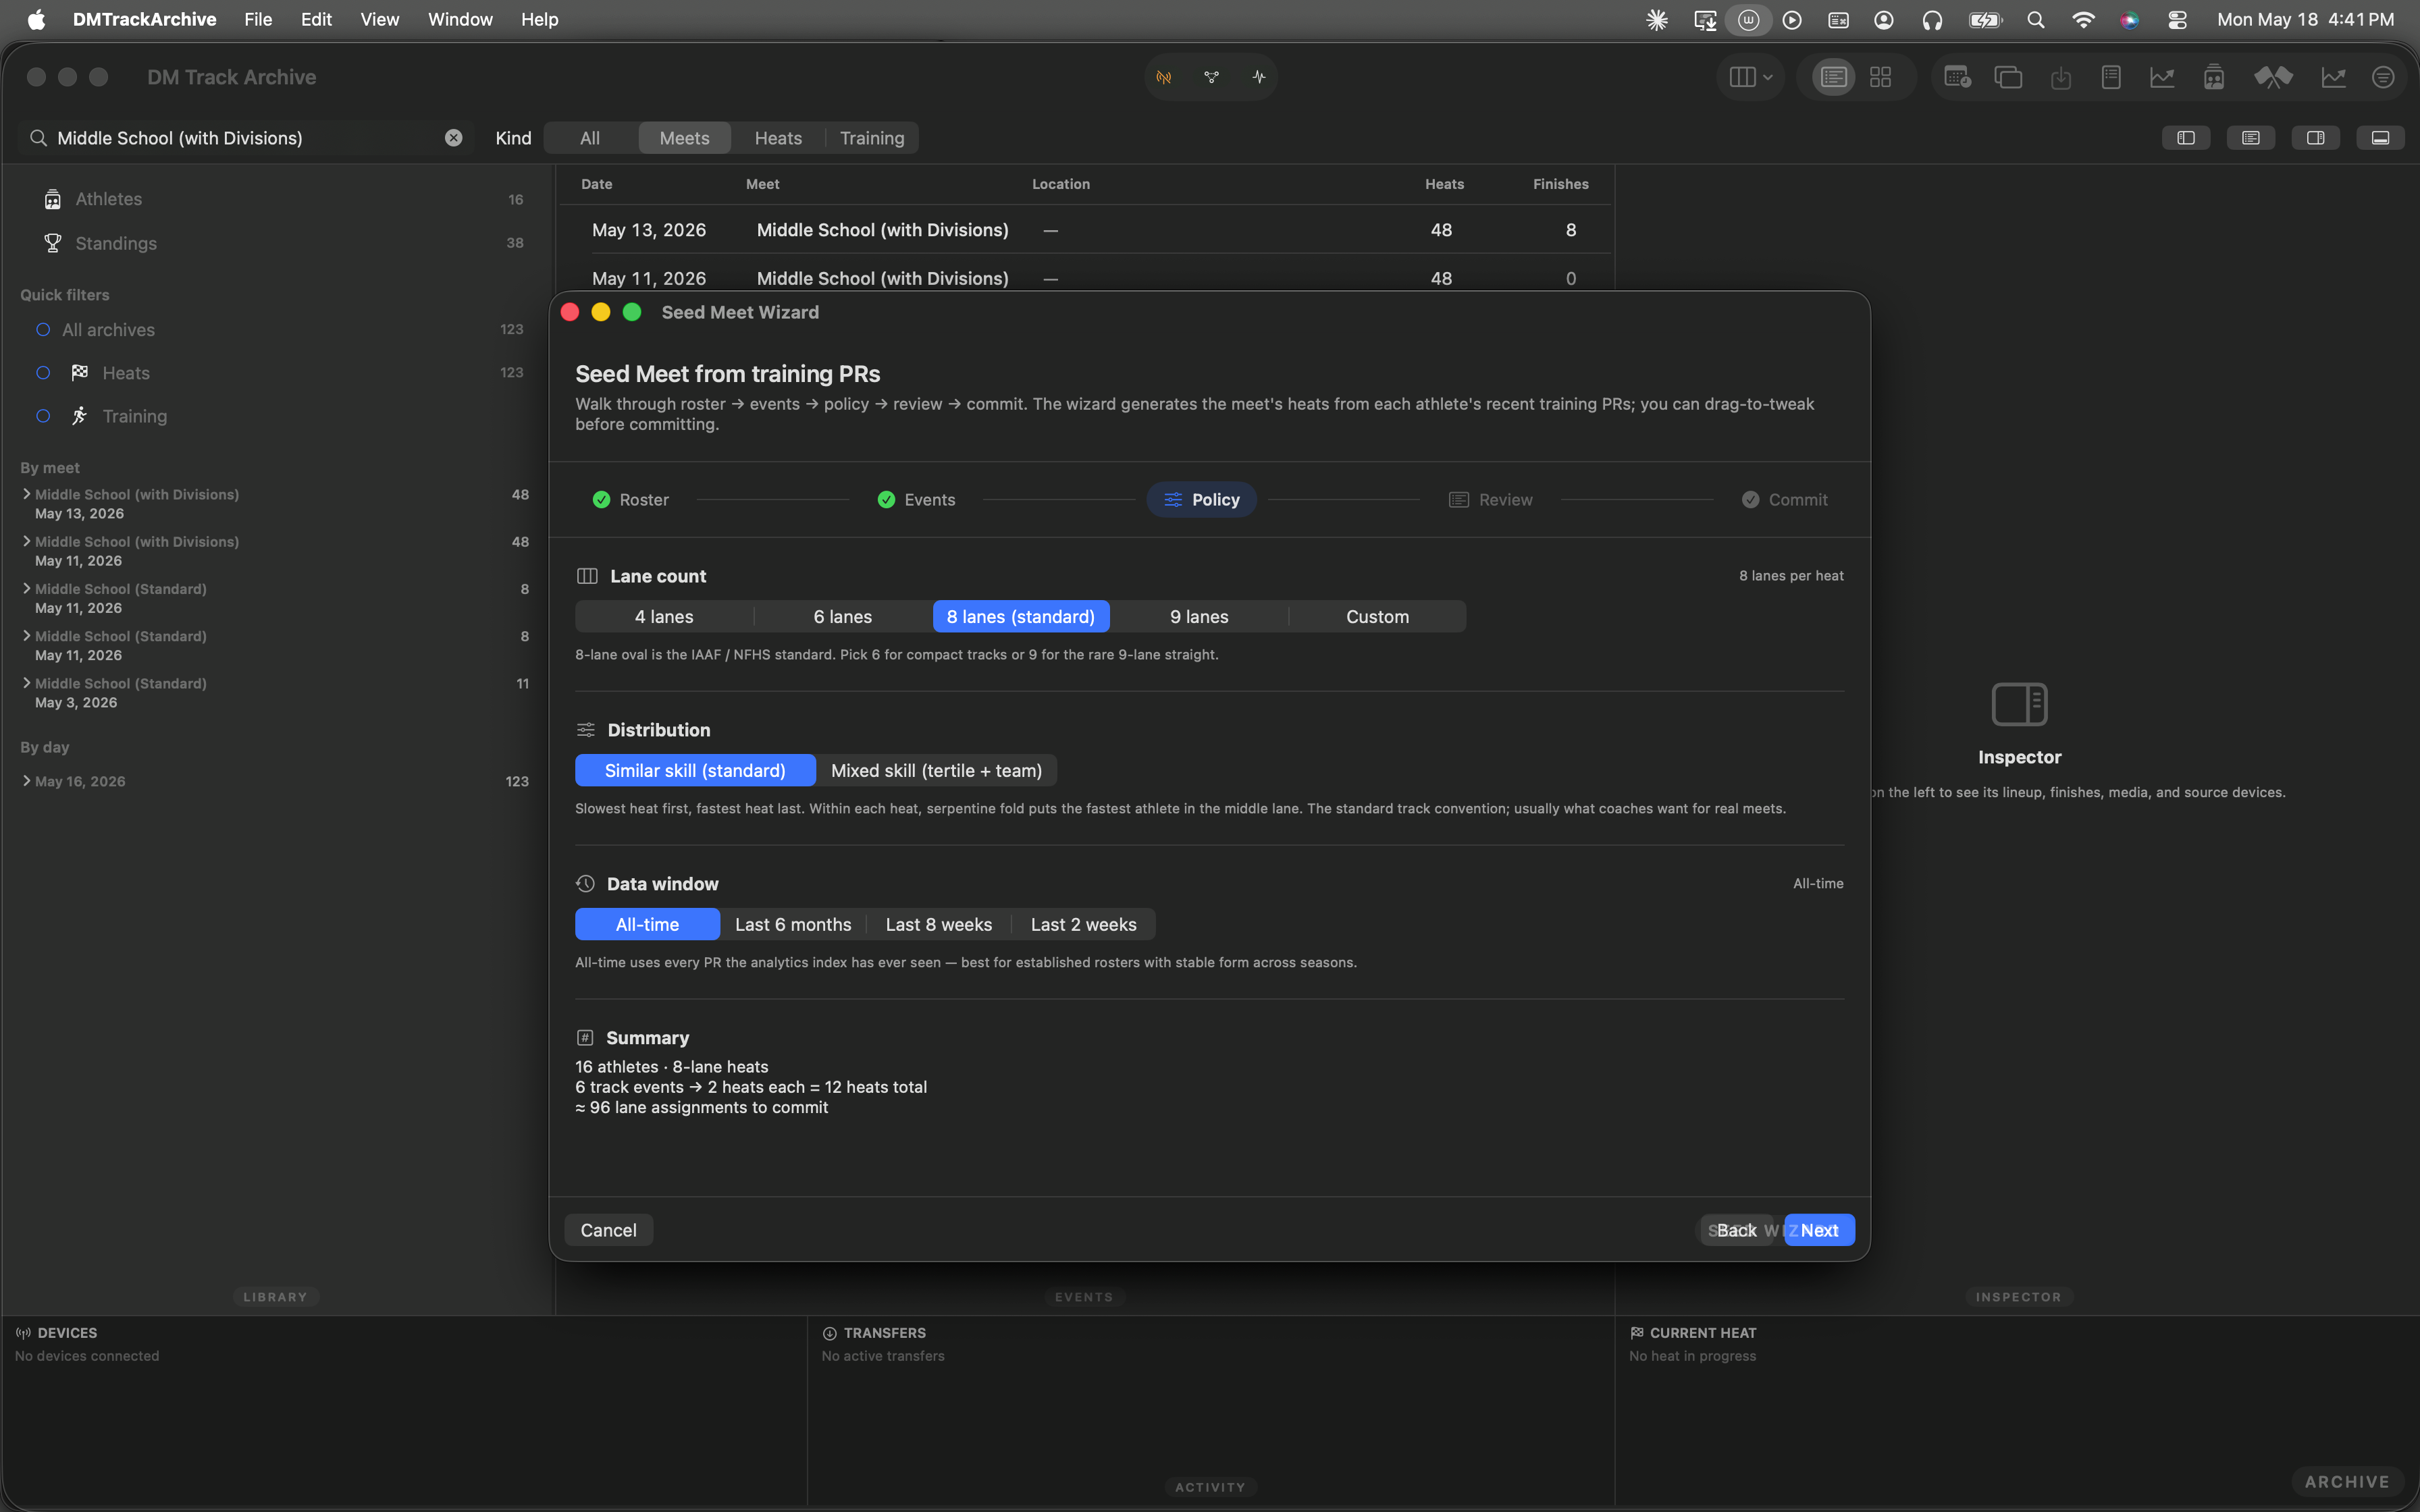2420x1512 pixels.
Task: Toggle the bottom panel layout icon
Action: pyautogui.click(x=2380, y=138)
